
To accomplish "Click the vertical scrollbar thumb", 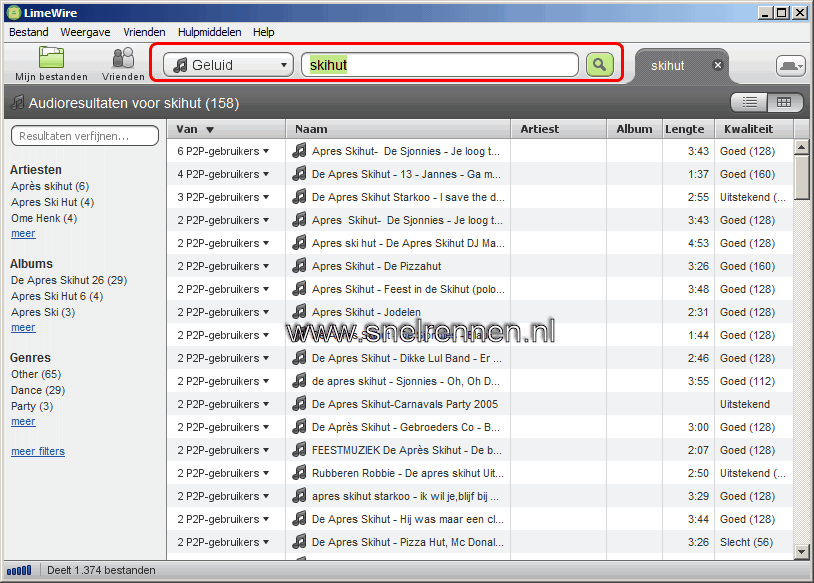I will click(802, 177).
